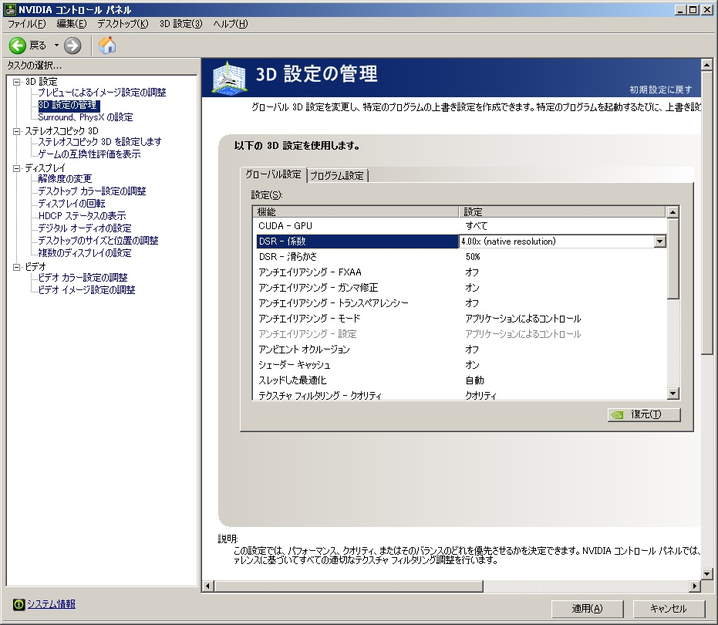The image size is (718, 625).
Task: Select the CUDA - GPU row
Action: (x=460, y=226)
